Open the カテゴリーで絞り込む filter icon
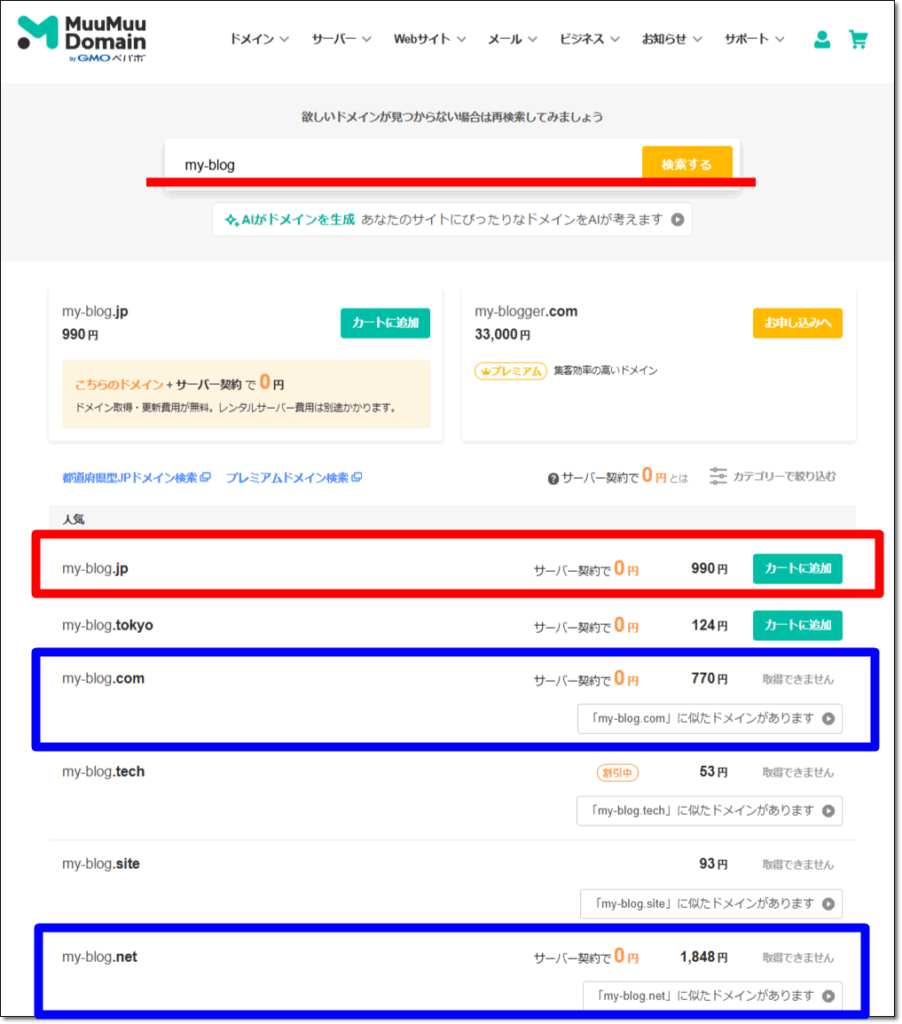This screenshot has height=1024, width=902. click(x=717, y=477)
